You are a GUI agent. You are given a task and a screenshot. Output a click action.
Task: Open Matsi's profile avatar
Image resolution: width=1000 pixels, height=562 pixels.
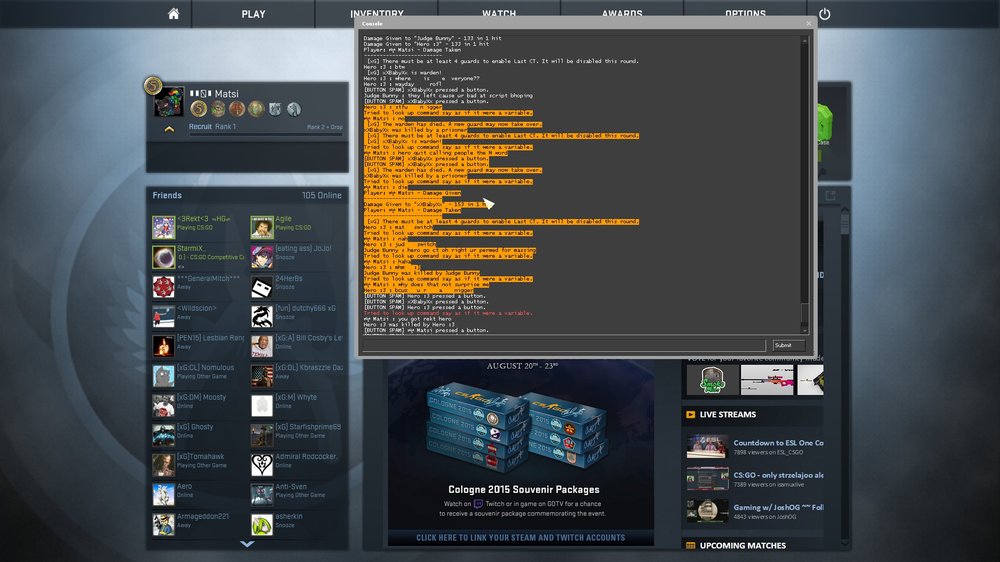[x=169, y=102]
